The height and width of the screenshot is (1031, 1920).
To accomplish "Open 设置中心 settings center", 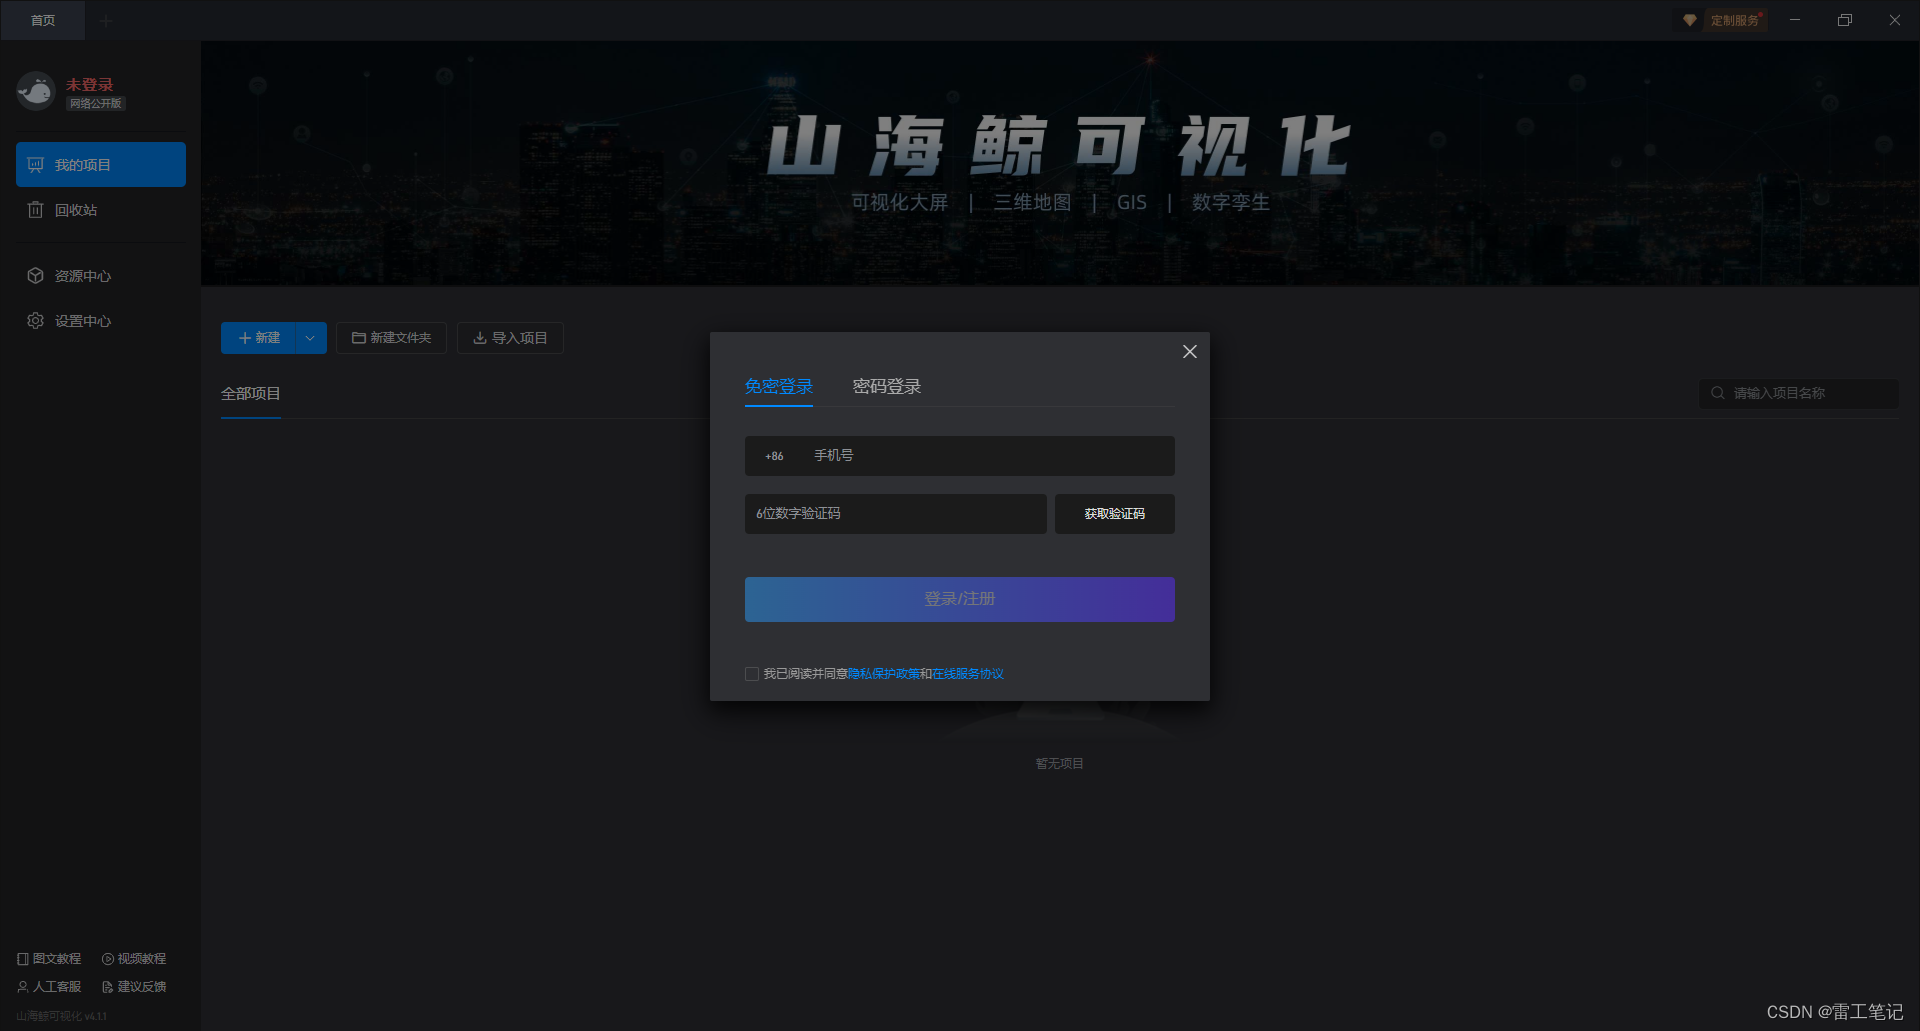I will pyautogui.click(x=101, y=321).
